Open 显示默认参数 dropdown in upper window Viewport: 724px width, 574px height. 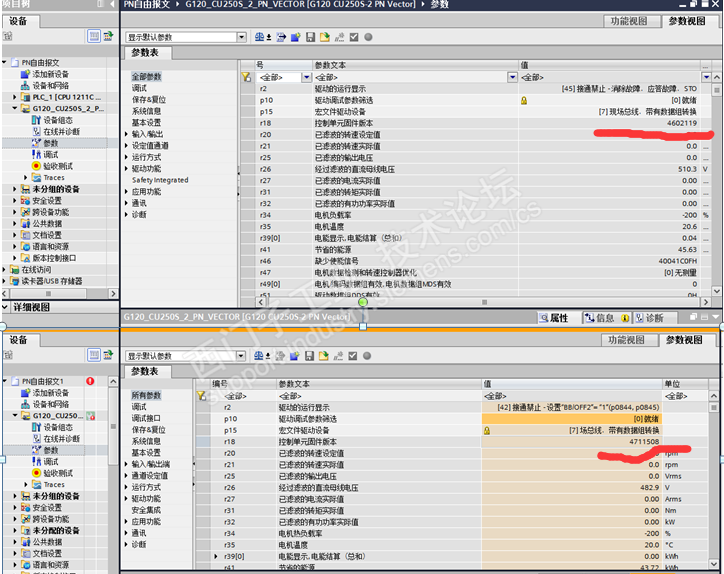click(x=241, y=37)
